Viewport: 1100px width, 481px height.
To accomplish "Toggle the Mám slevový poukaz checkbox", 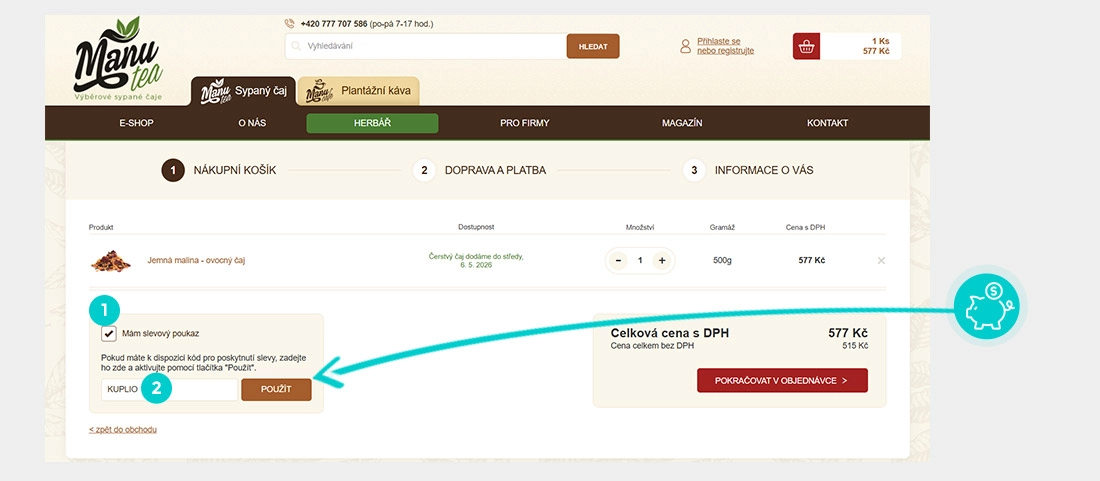I will (x=109, y=334).
